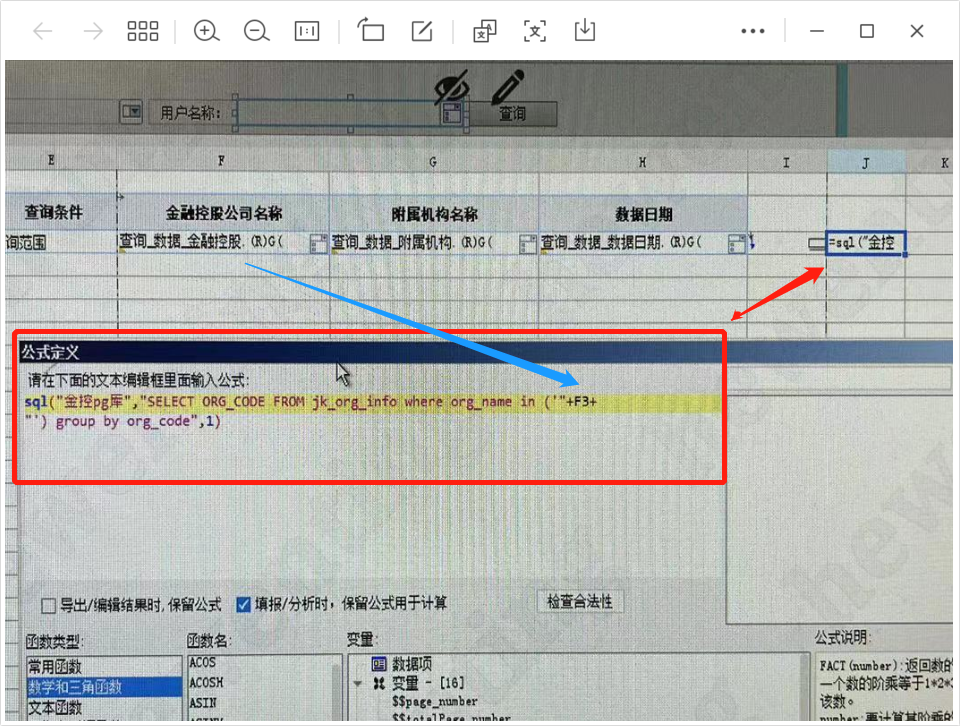
Task: Click the small icon inside 用户名称 field
Action: (451, 113)
